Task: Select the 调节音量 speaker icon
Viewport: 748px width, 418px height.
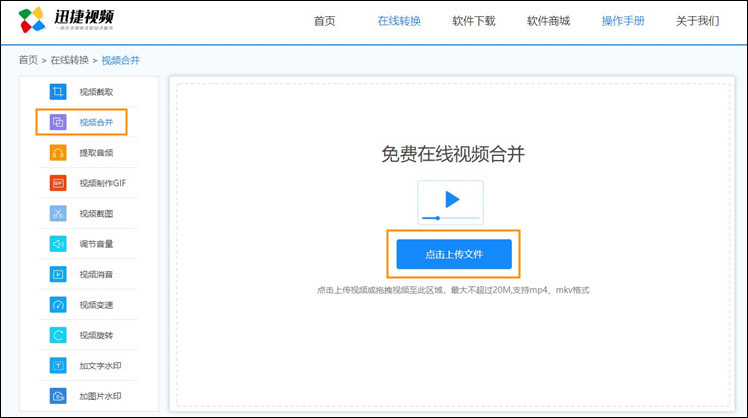Action: (58, 244)
